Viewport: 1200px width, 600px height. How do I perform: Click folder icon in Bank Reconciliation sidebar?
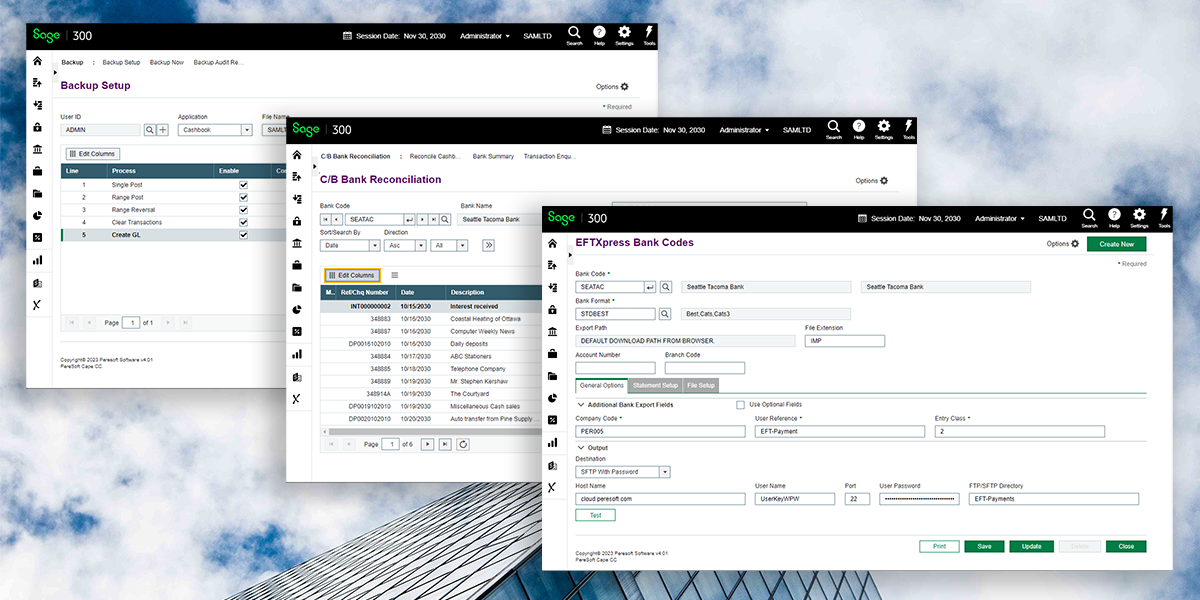297,287
